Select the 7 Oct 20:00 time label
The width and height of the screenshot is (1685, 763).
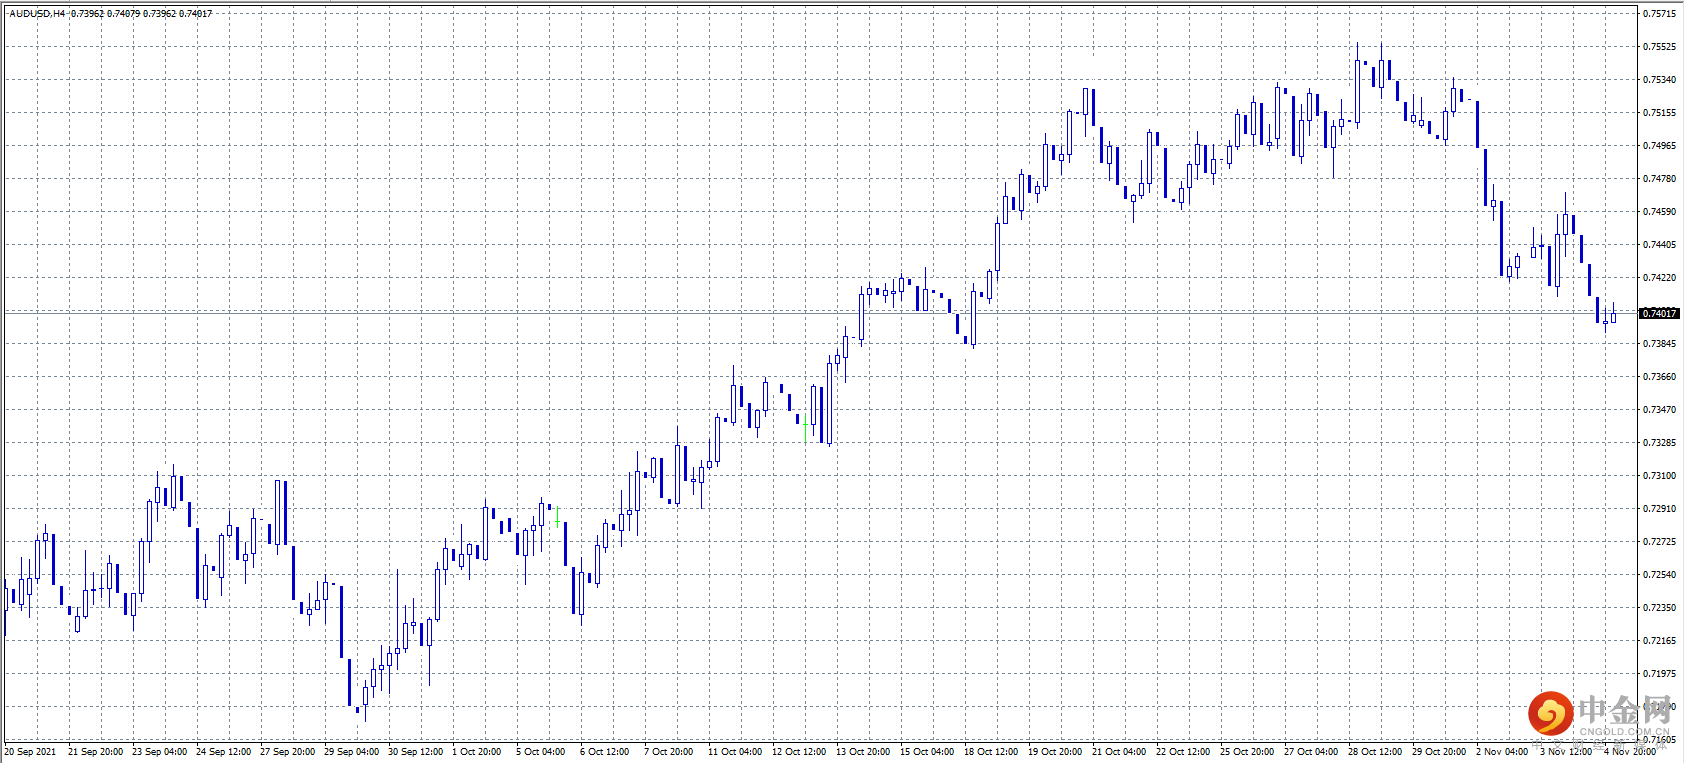coord(668,752)
